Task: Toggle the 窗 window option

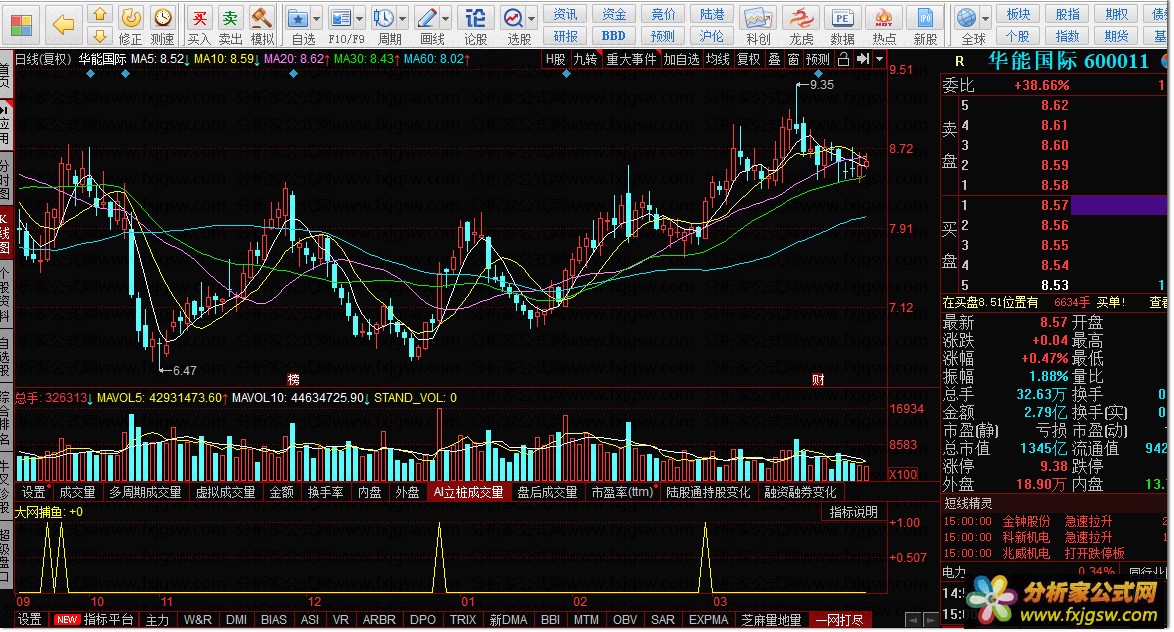Action: tap(793, 59)
